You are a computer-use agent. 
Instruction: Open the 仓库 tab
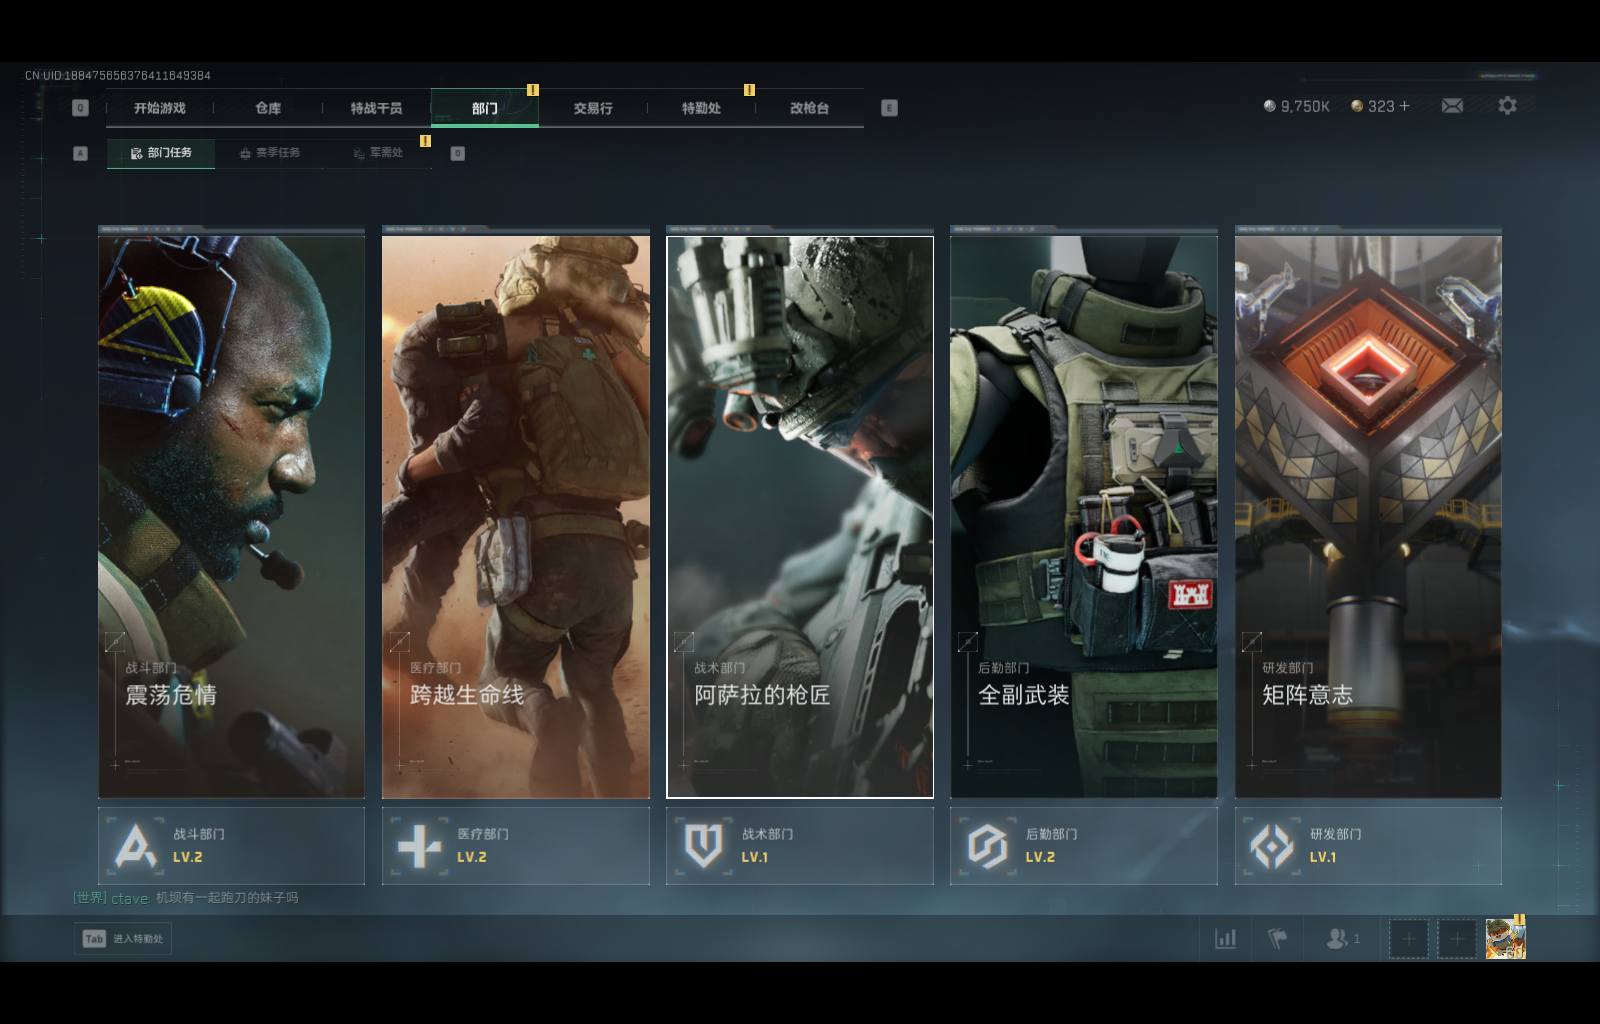(268, 108)
